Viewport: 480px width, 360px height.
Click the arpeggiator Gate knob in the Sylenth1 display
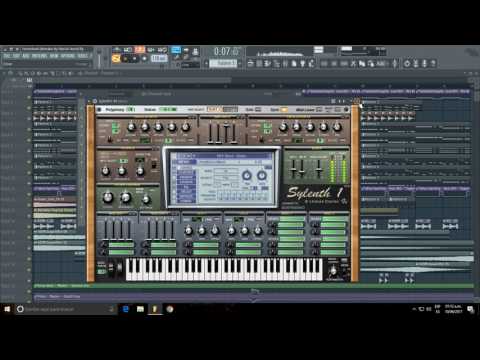coord(262,175)
